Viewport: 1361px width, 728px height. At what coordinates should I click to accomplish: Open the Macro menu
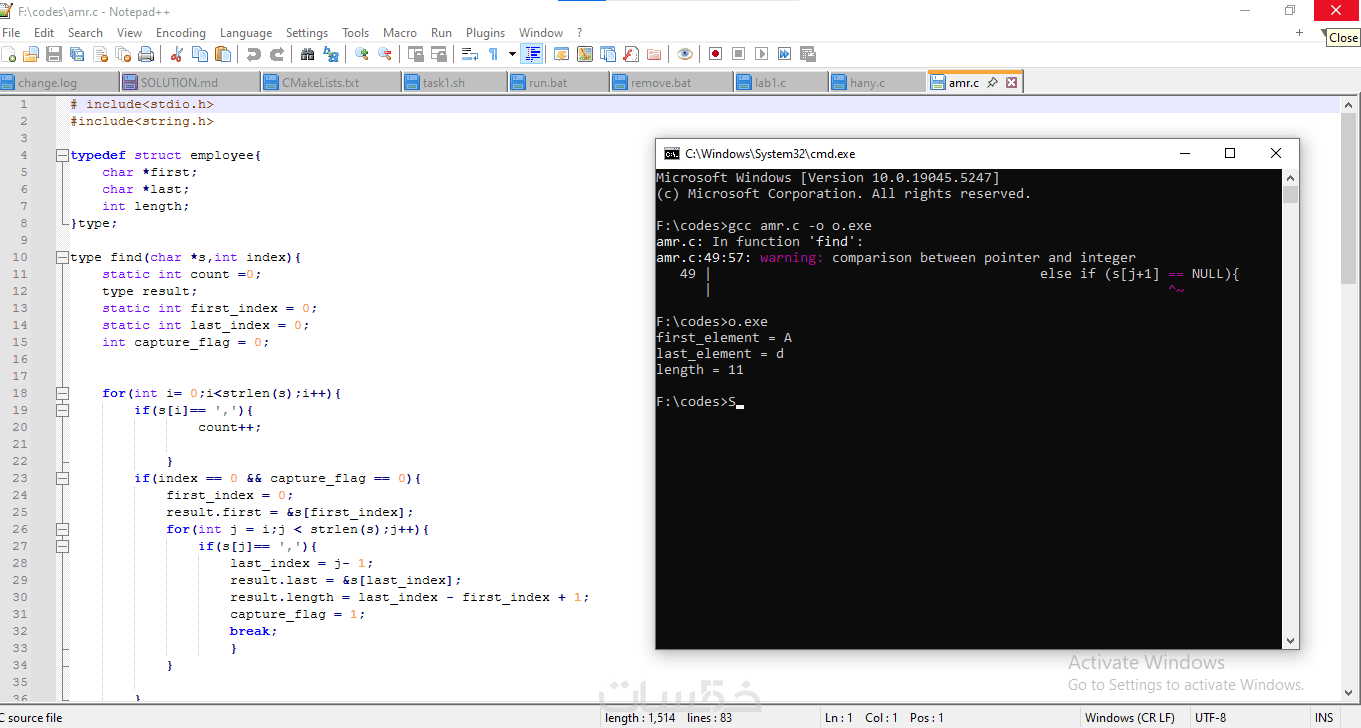pyautogui.click(x=400, y=33)
